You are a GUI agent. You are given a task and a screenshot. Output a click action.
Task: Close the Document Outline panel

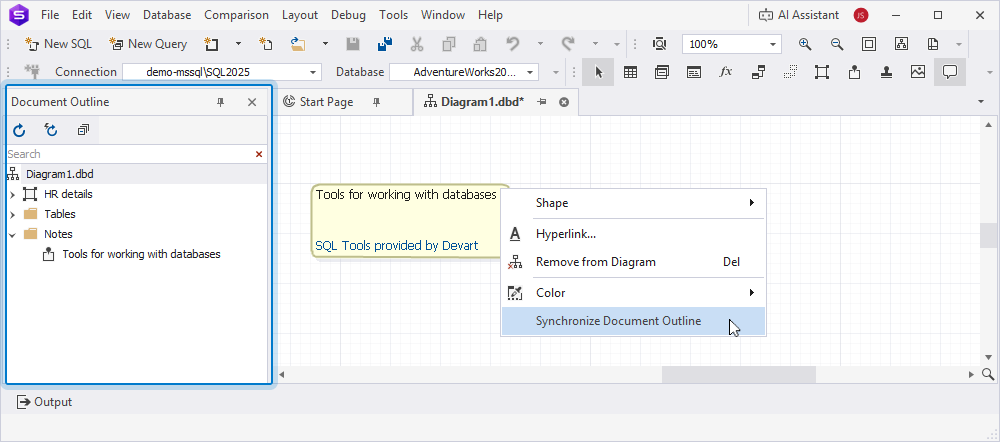(x=252, y=102)
